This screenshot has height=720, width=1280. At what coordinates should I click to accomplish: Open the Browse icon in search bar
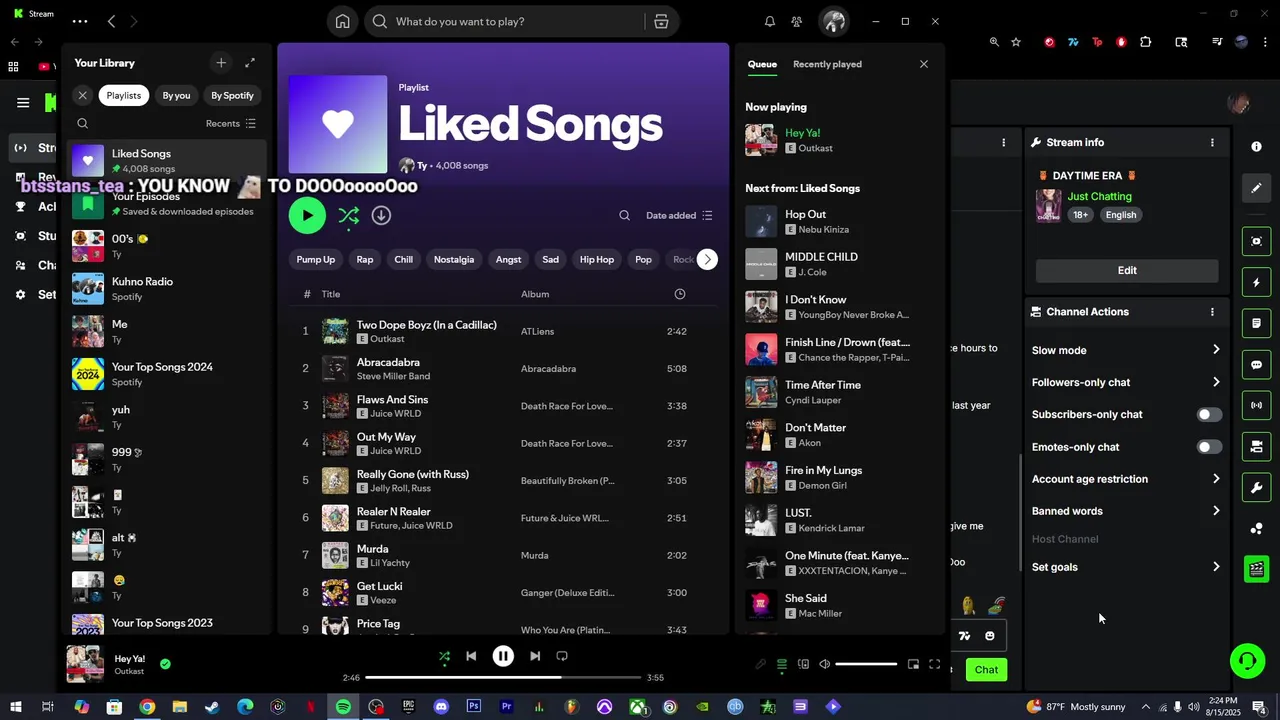tap(661, 21)
